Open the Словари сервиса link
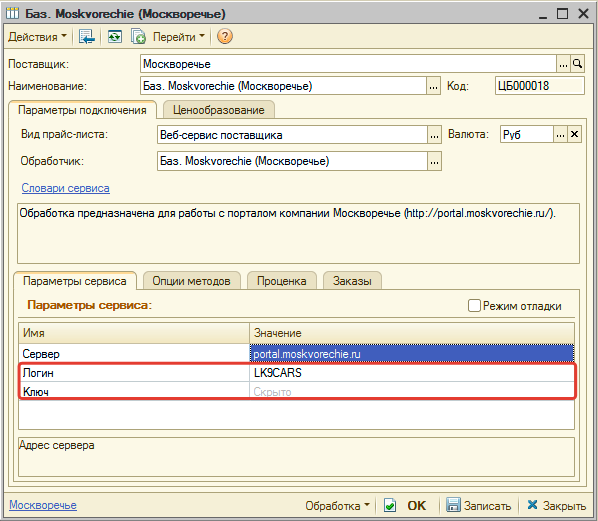The height and width of the screenshot is (521, 598). point(66,188)
